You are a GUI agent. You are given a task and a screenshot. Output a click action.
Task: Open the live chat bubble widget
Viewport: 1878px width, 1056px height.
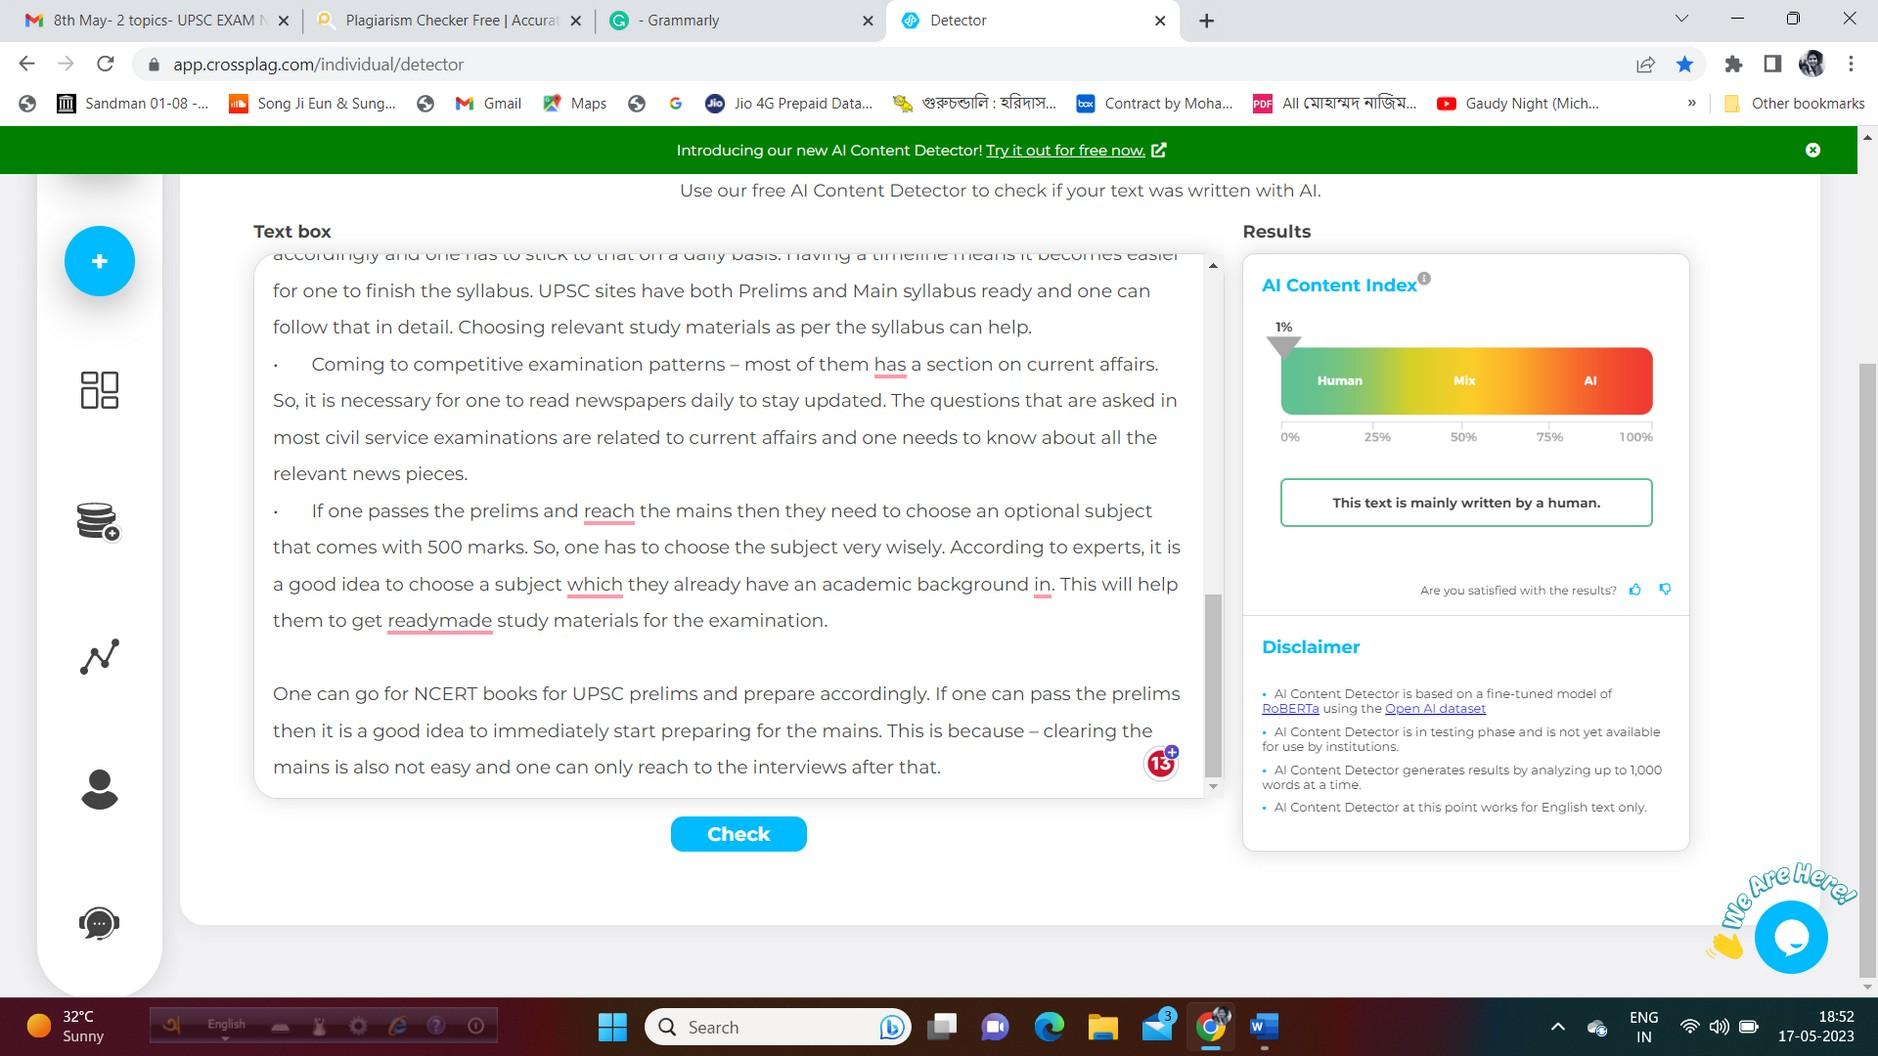[1790, 937]
